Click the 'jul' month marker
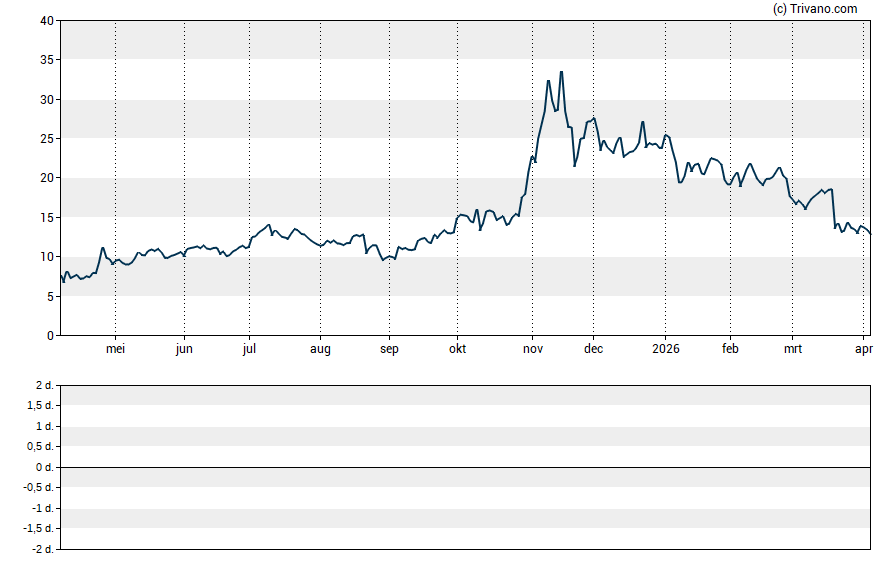 click(250, 349)
